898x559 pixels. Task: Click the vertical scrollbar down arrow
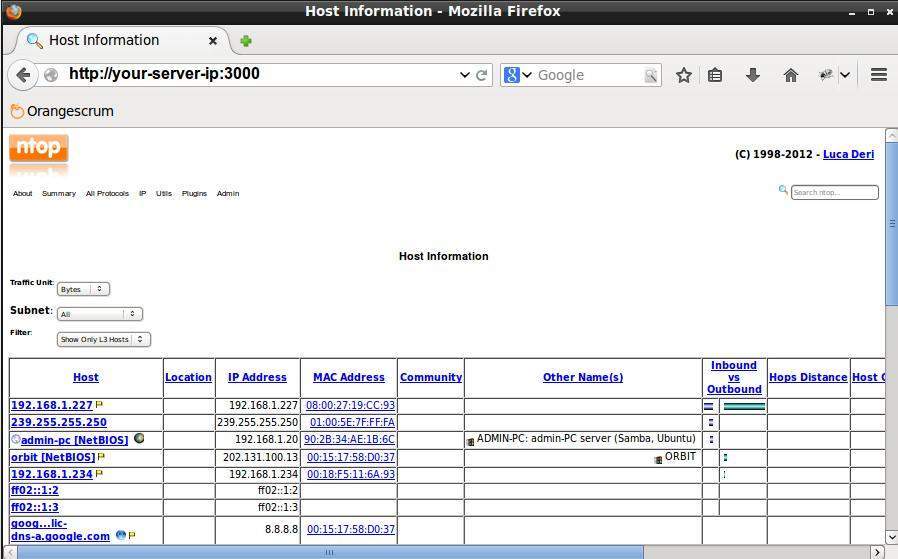(892, 537)
